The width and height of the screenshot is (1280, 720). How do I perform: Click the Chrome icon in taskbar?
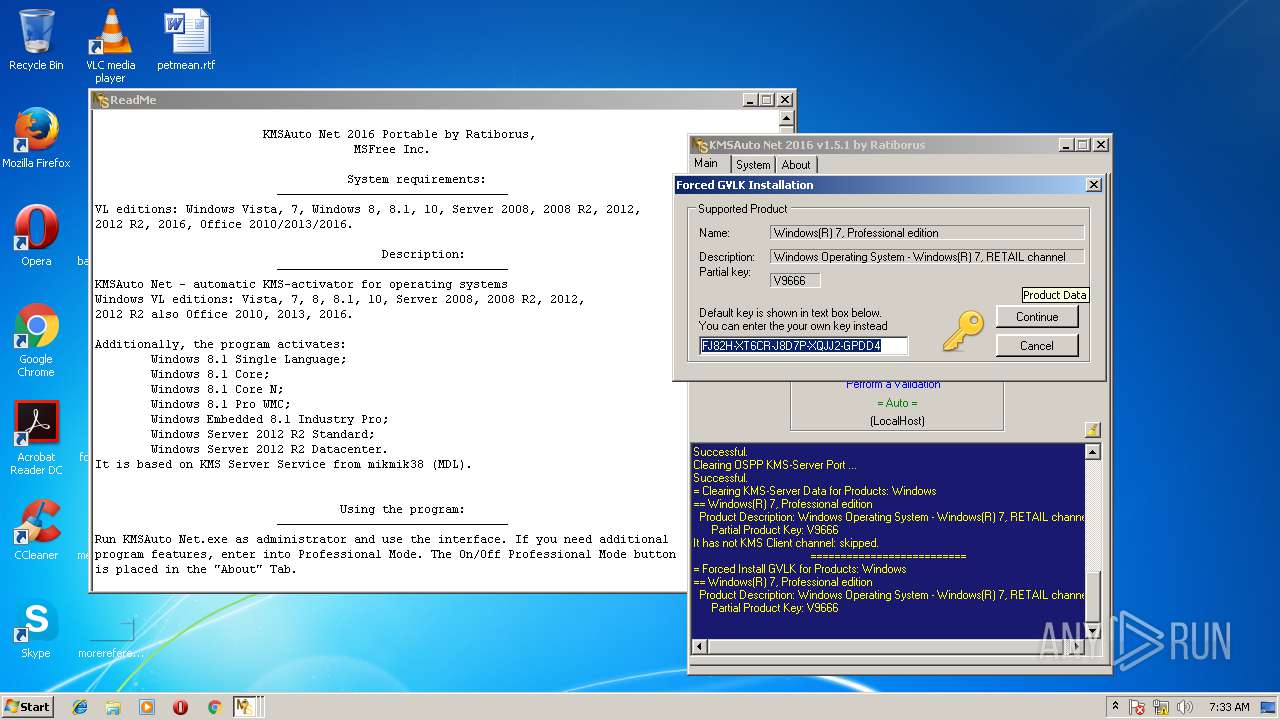[x=214, y=707]
